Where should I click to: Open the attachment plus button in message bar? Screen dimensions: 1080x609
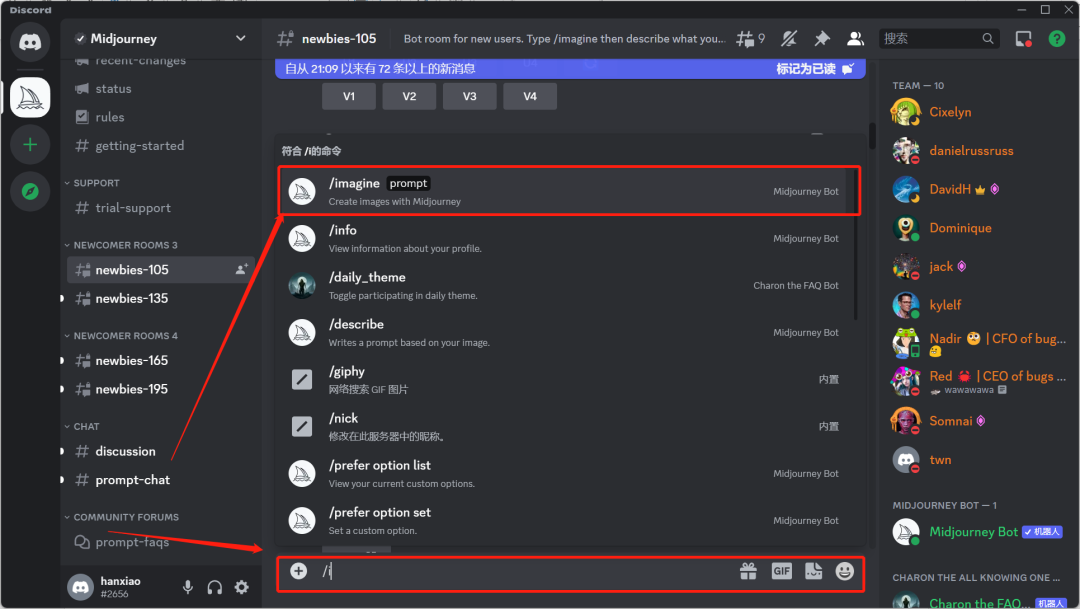pyautogui.click(x=298, y=571)
